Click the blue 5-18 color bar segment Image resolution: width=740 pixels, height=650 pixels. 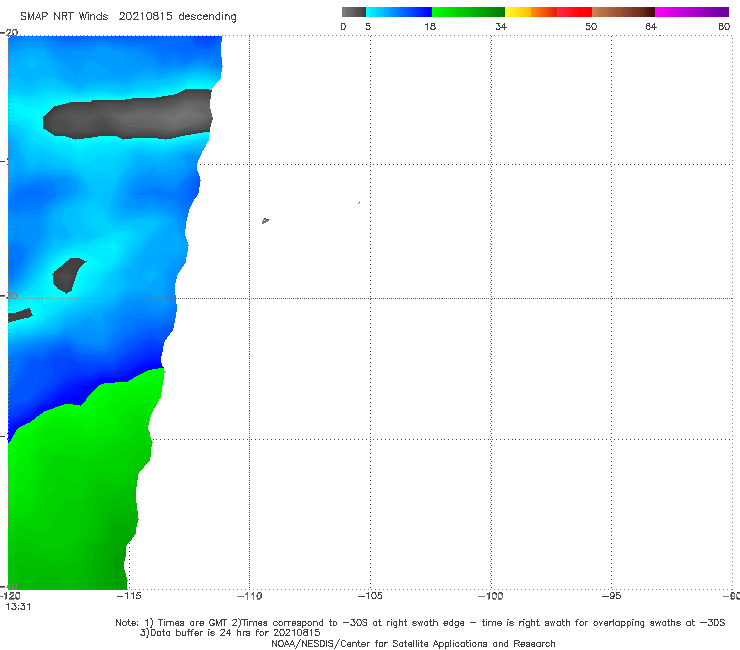399,12
